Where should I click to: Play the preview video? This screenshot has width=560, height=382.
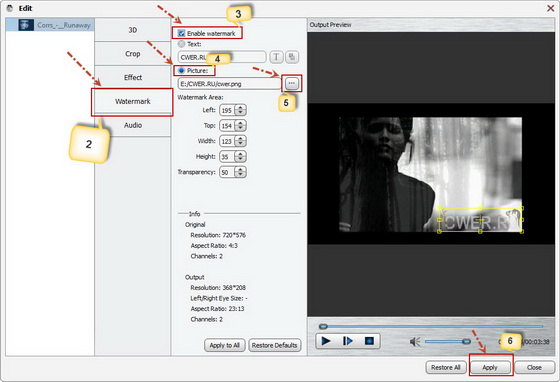325,341
